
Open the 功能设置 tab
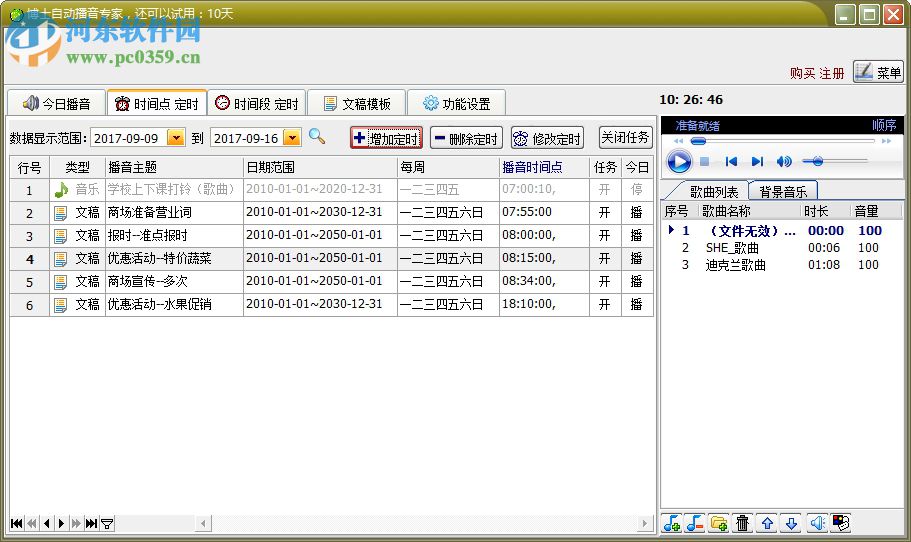456,103
